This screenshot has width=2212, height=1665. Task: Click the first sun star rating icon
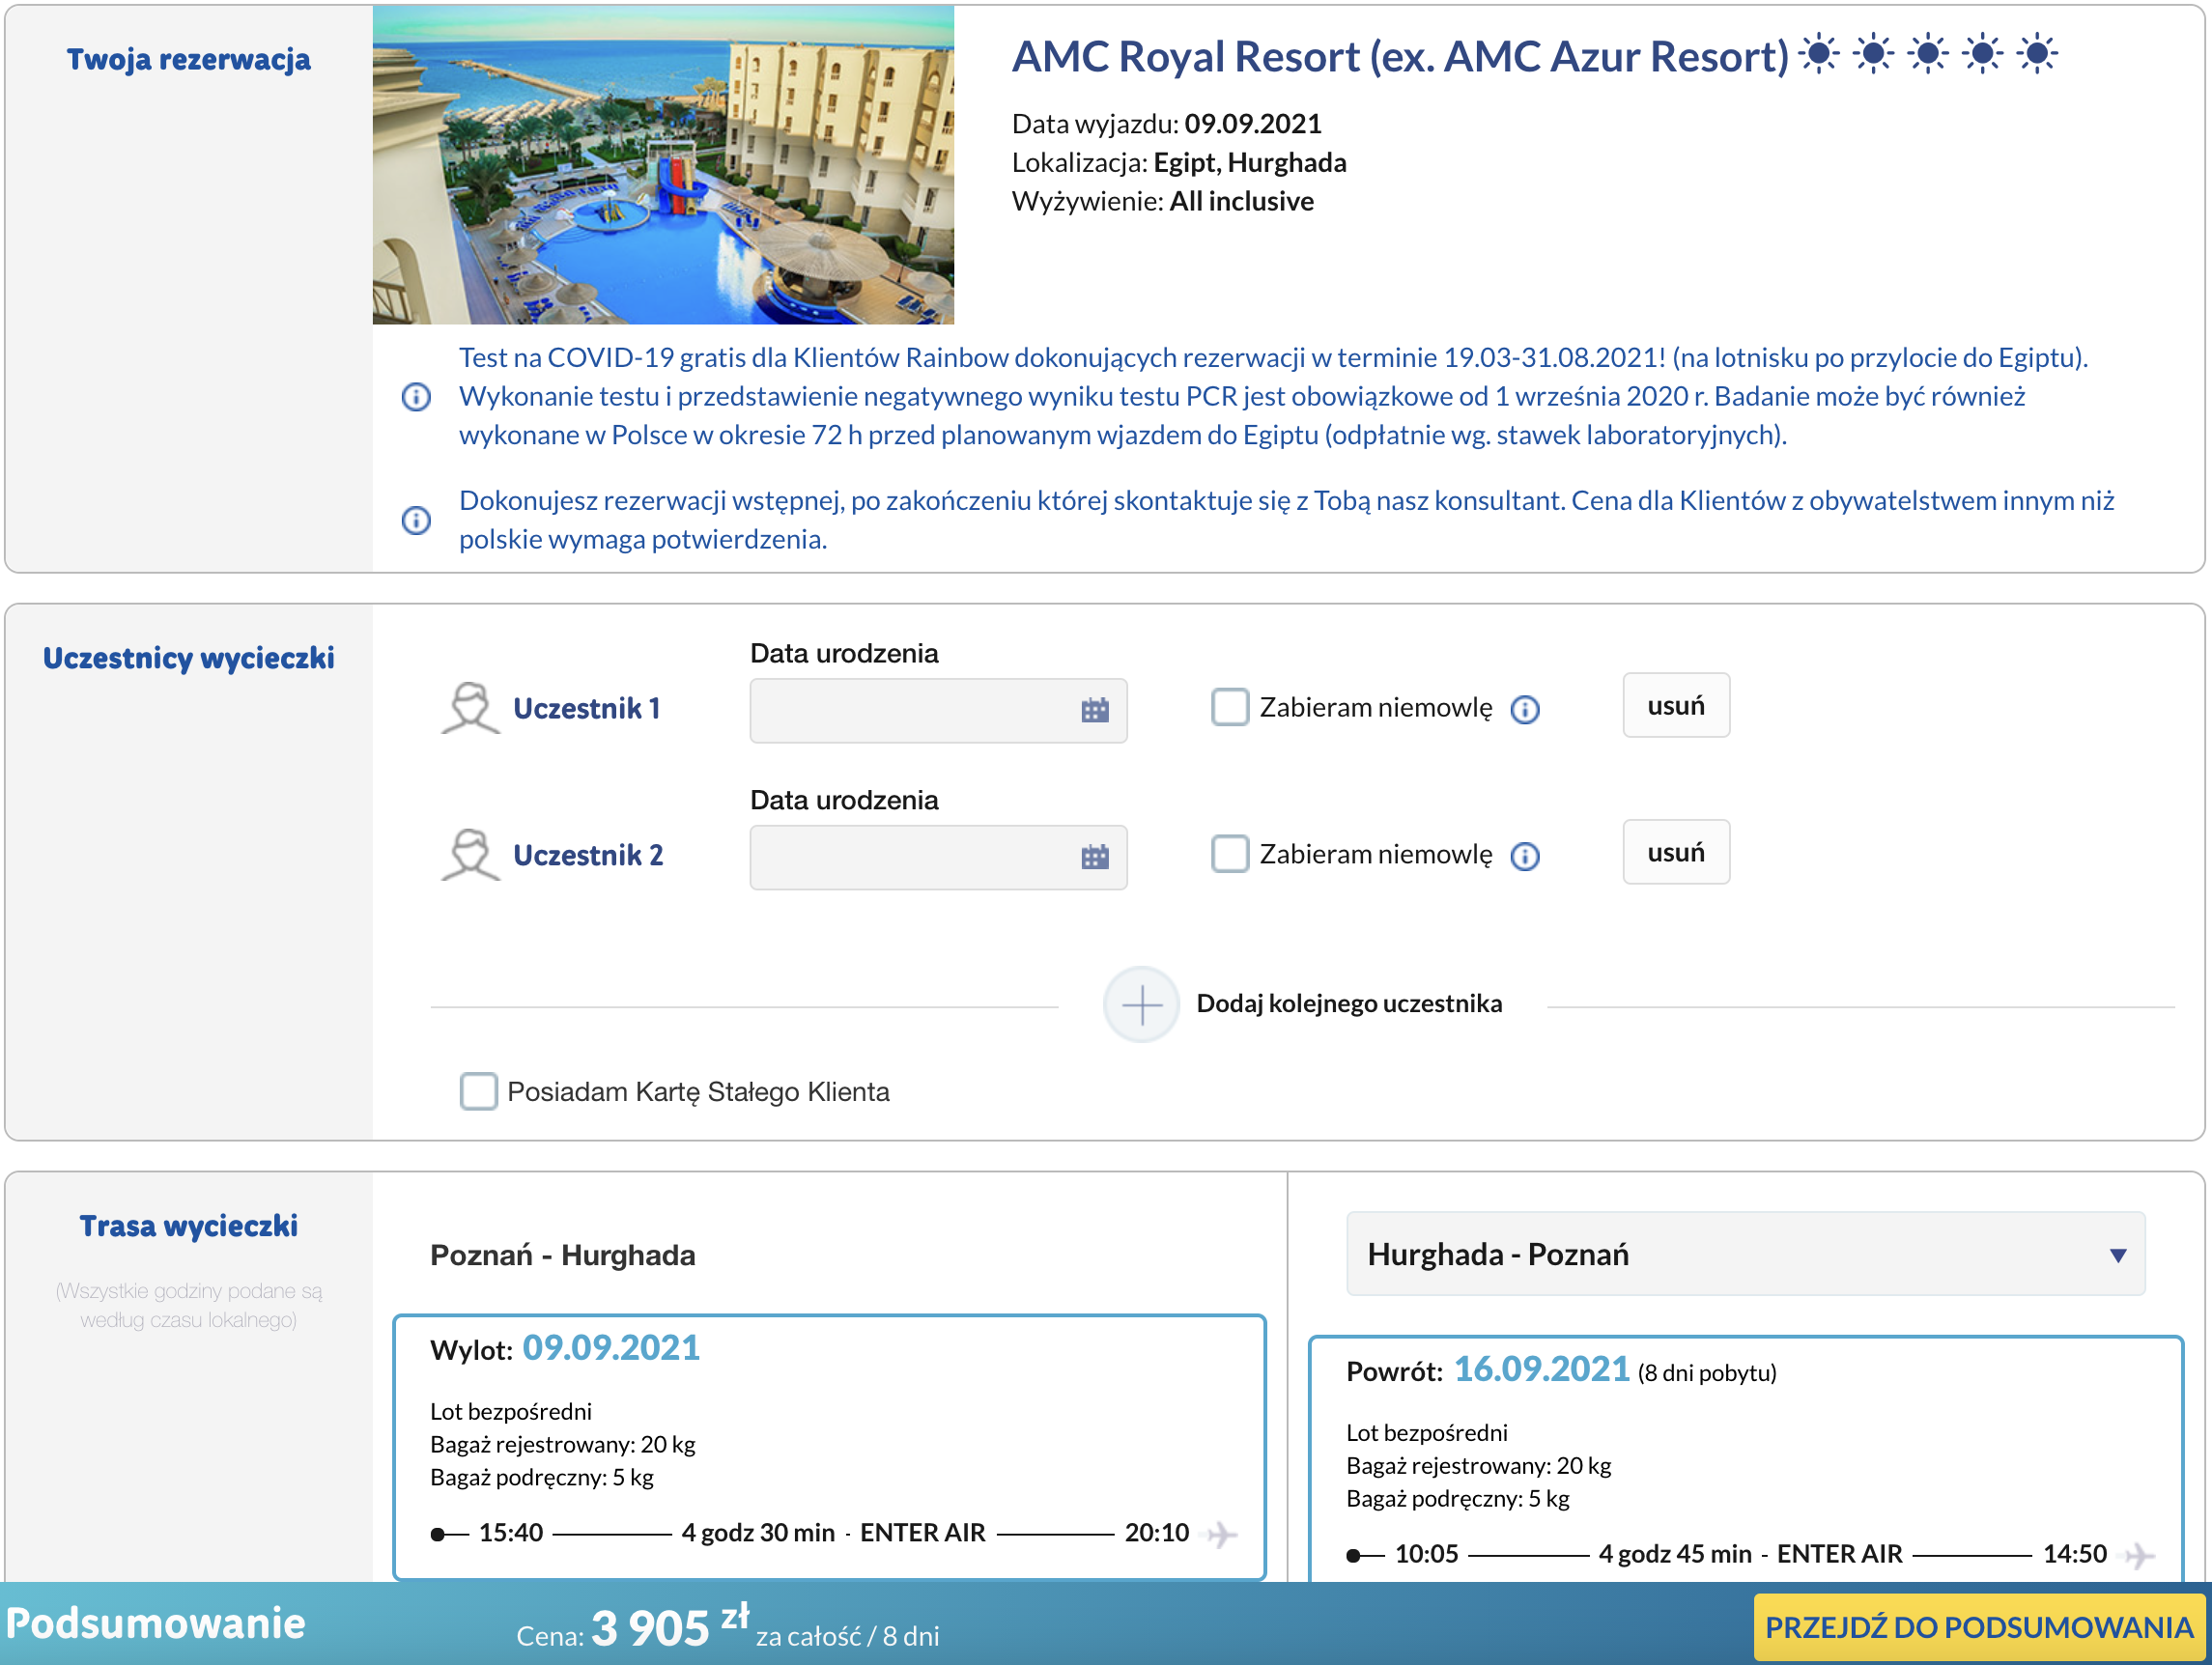(x=1818, y=54)
